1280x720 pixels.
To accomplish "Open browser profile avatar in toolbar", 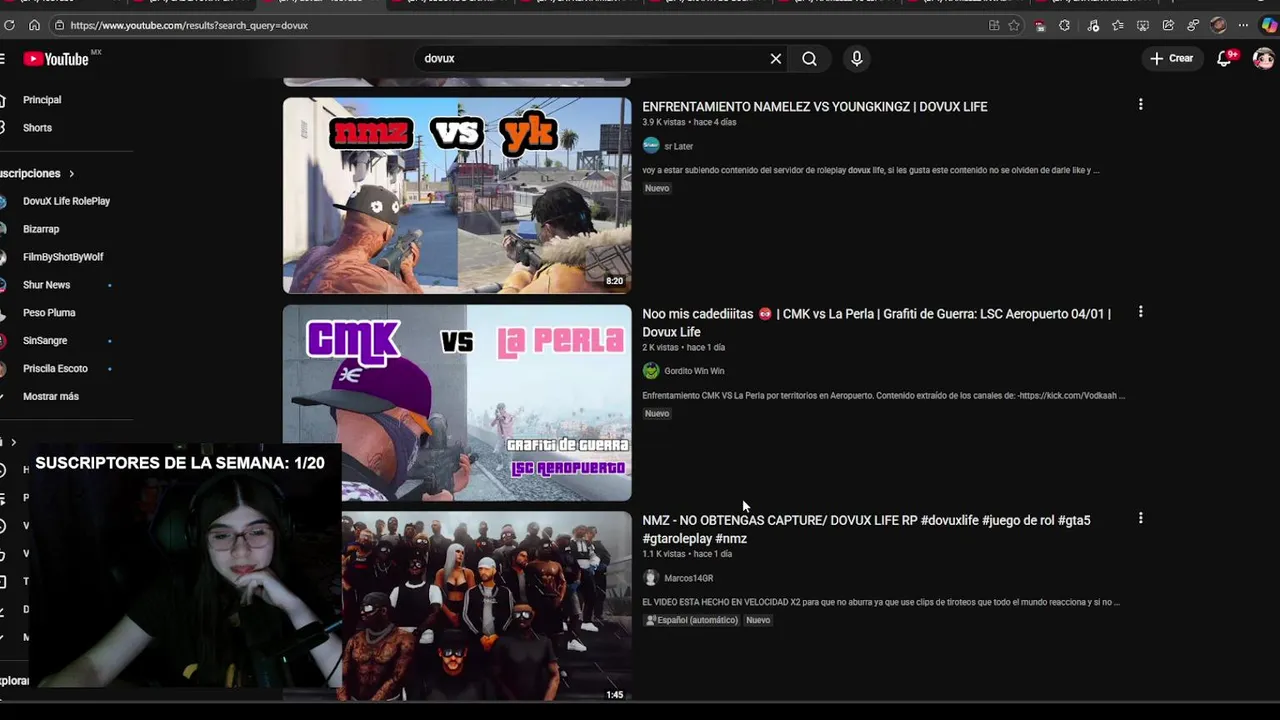I will coord(1218,25).
